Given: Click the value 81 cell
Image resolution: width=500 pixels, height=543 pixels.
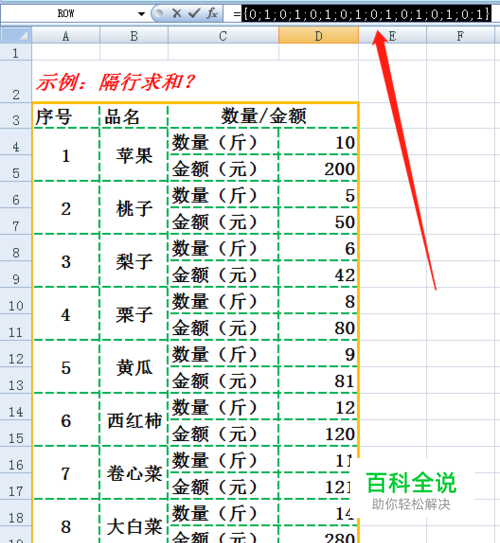Looking at the screenshot, I should [x=318, y=381].
